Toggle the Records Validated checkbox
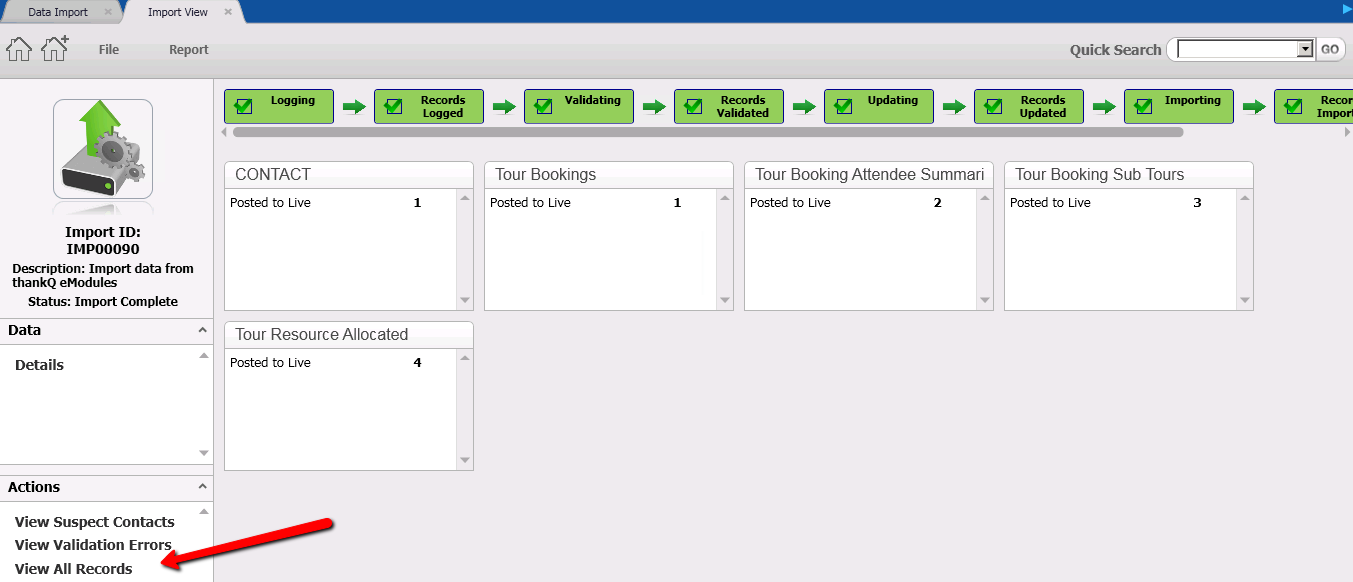This screenshot has height=582, width=1353. coord(693,106)
